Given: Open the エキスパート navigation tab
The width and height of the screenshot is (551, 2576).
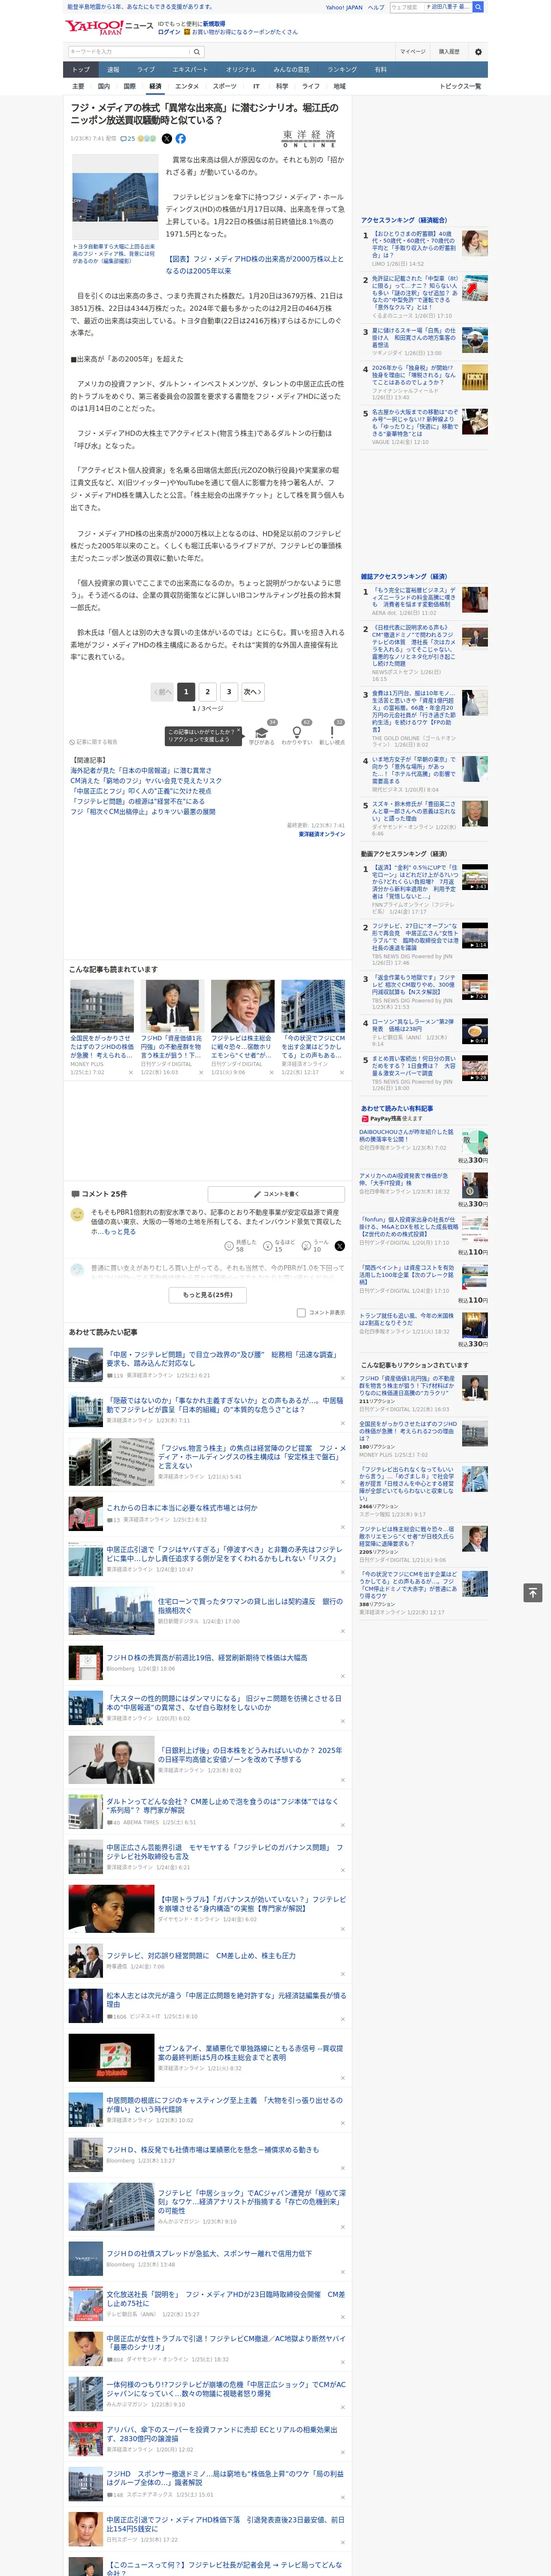Looking at the screenshot, I should point(190,70).
